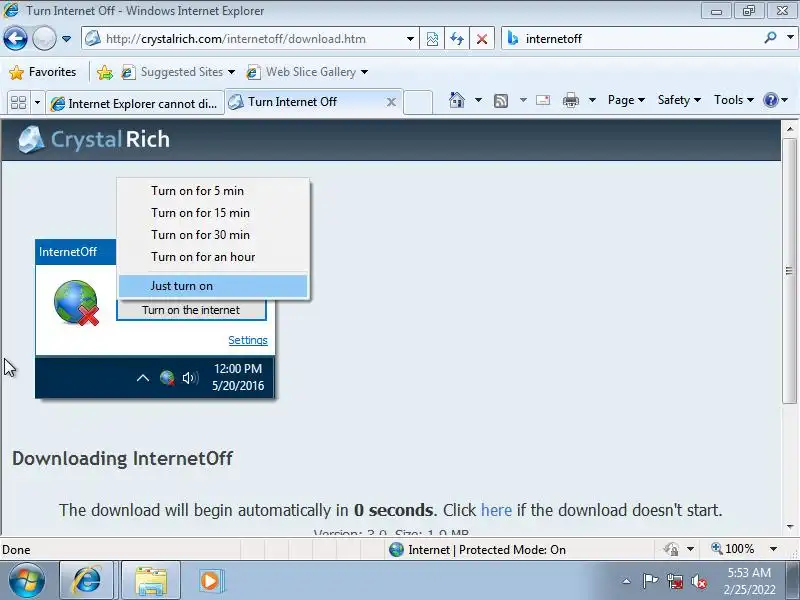Open Windows Media Player from taskbar
Image resolution: width=800 pixels, height=600 pixels.
pyautogui.click(x=210, y=581)
